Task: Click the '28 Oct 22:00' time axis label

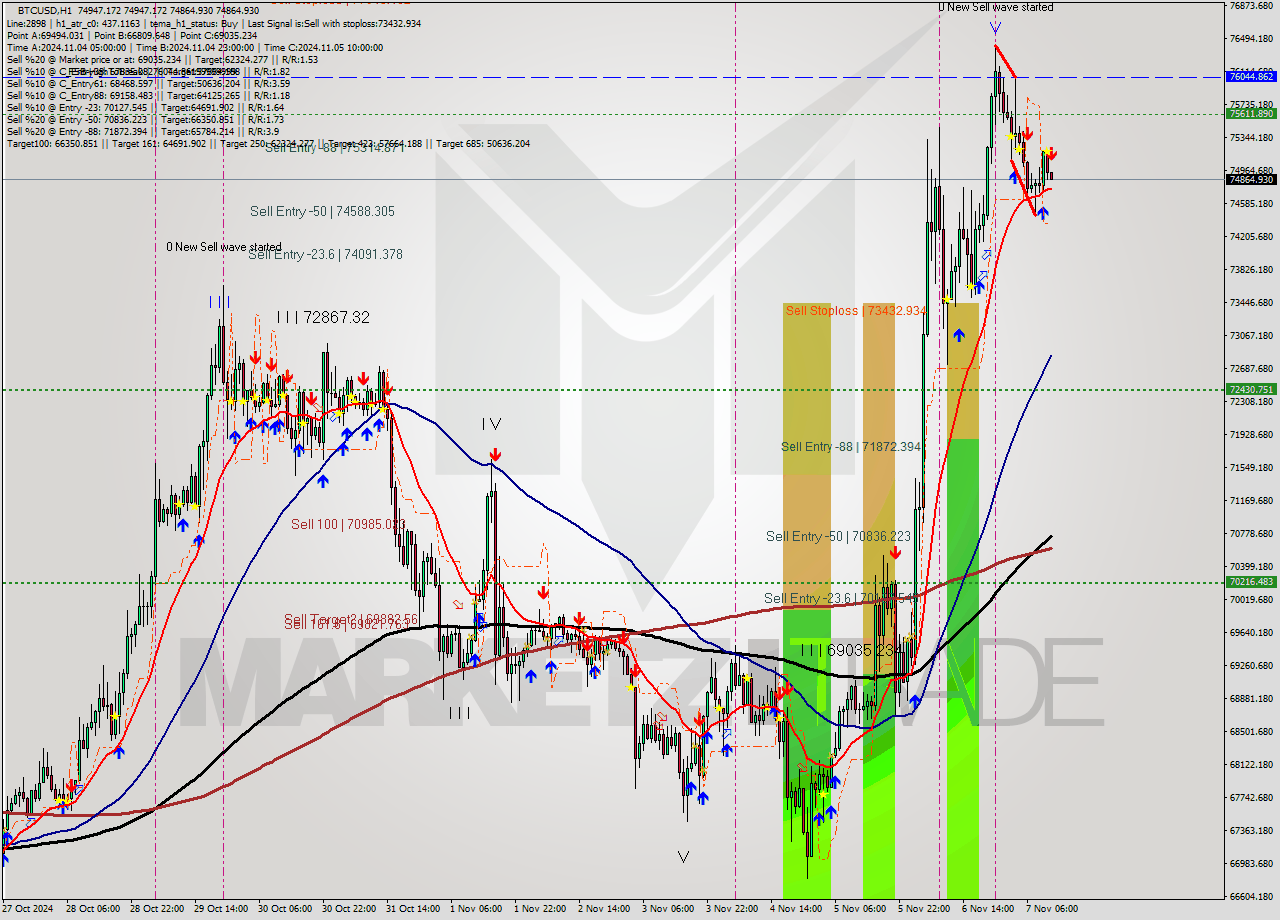Action: point(155,909)
